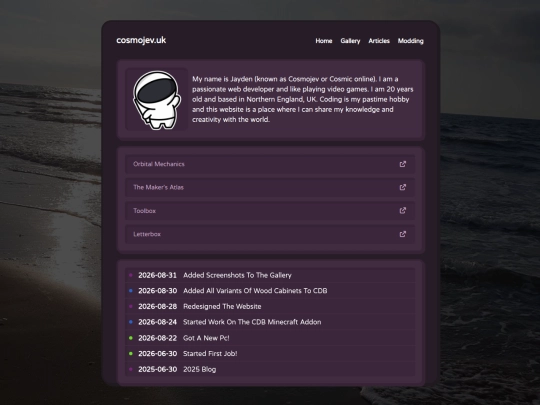Open the Modding nav item
The image size is (540, 405).
tap(411, 41)
